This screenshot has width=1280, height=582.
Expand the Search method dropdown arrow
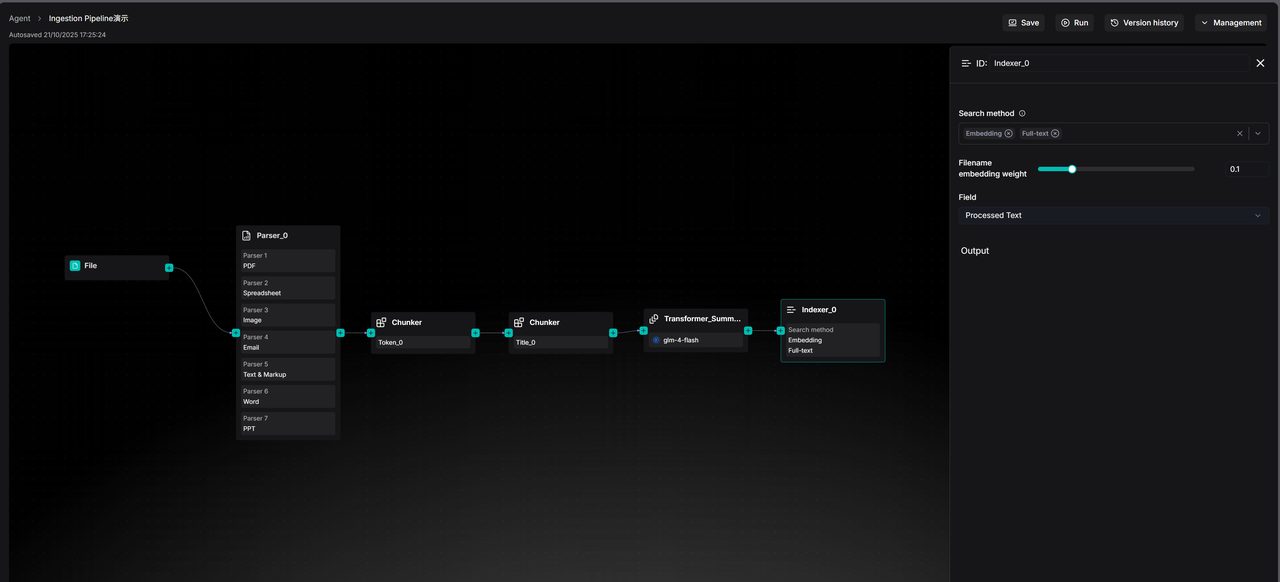(x=1258, y=134)
